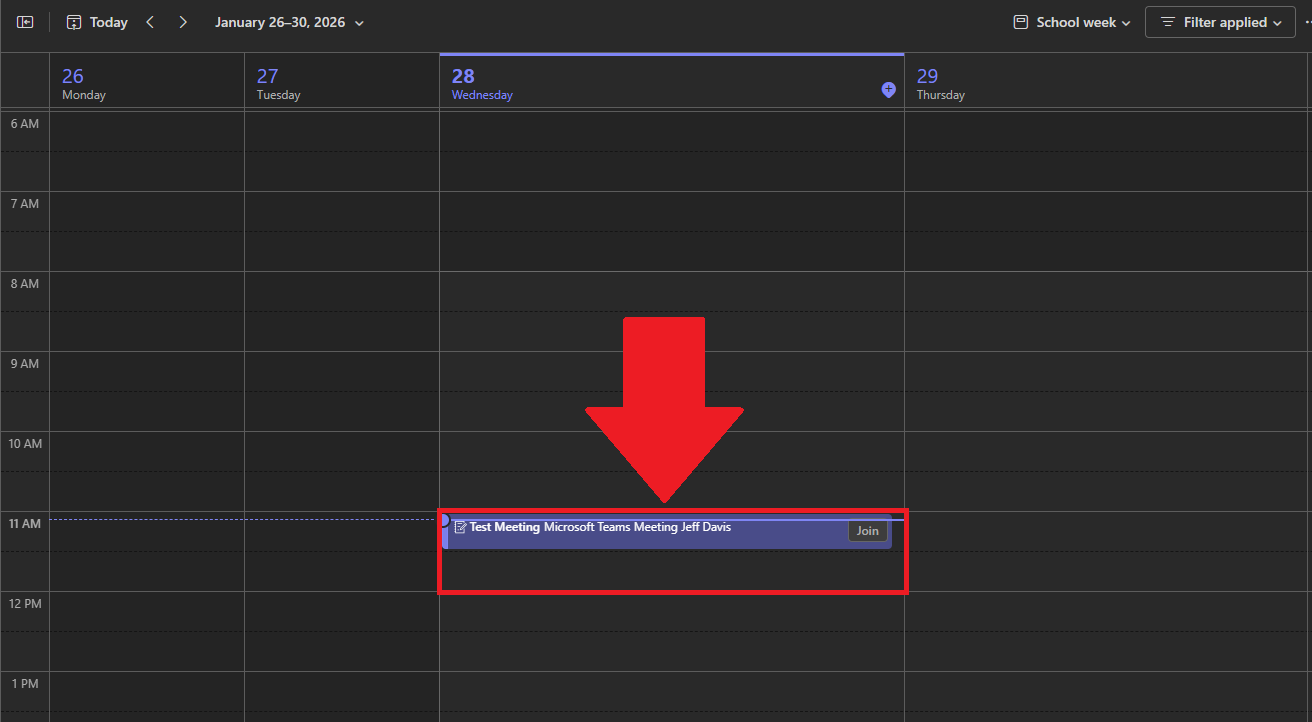Click the previous week arrow

point(150,22)
